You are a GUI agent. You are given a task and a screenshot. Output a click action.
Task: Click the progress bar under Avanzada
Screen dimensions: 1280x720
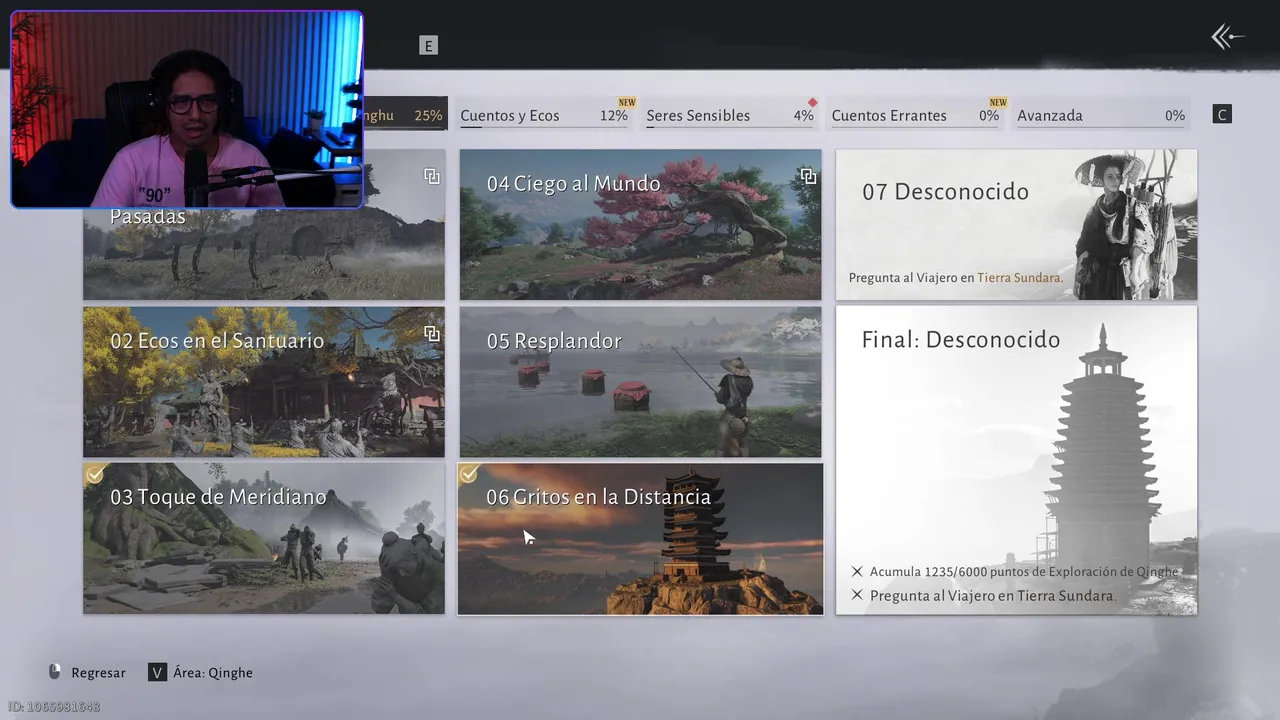click(x=1101, y=127)
